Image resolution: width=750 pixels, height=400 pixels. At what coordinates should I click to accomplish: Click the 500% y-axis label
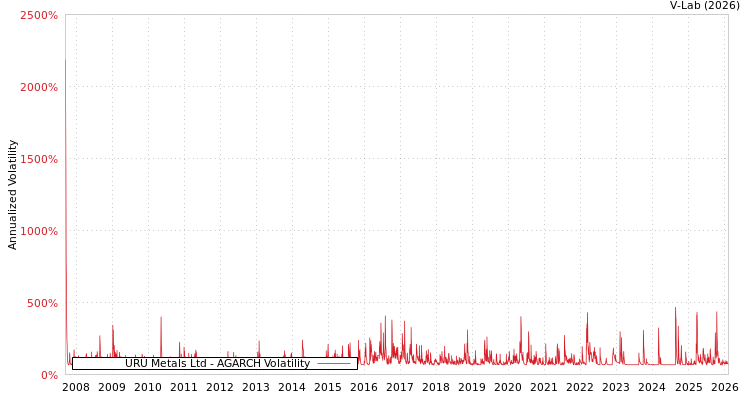pos(42,303)
